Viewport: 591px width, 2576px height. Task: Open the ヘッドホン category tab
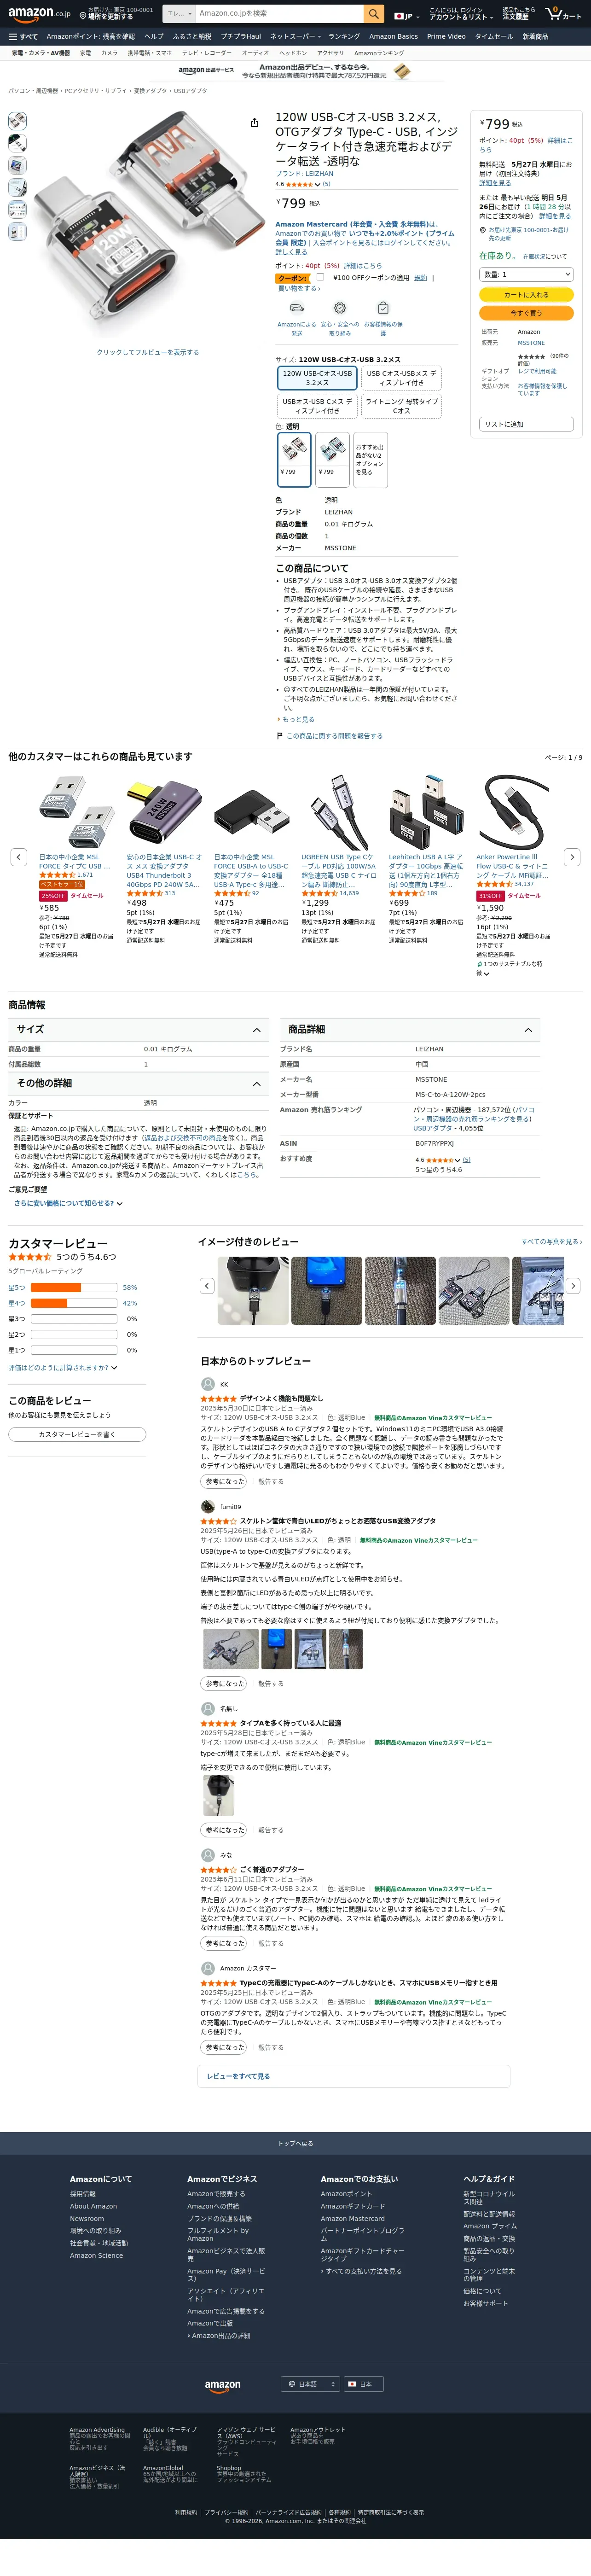(x=293, y=53)
